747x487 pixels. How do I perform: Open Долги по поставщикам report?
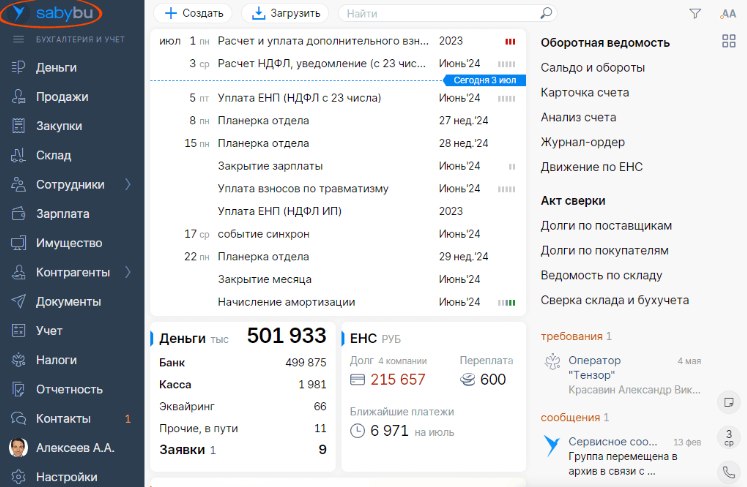click(x=606, y=226)
